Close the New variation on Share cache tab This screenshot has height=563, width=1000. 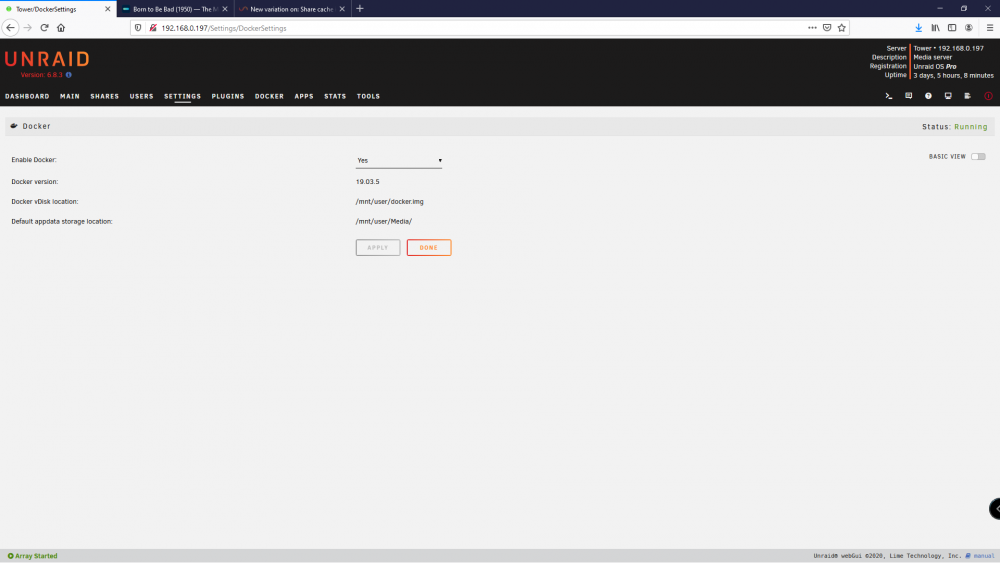click(342, 9)
